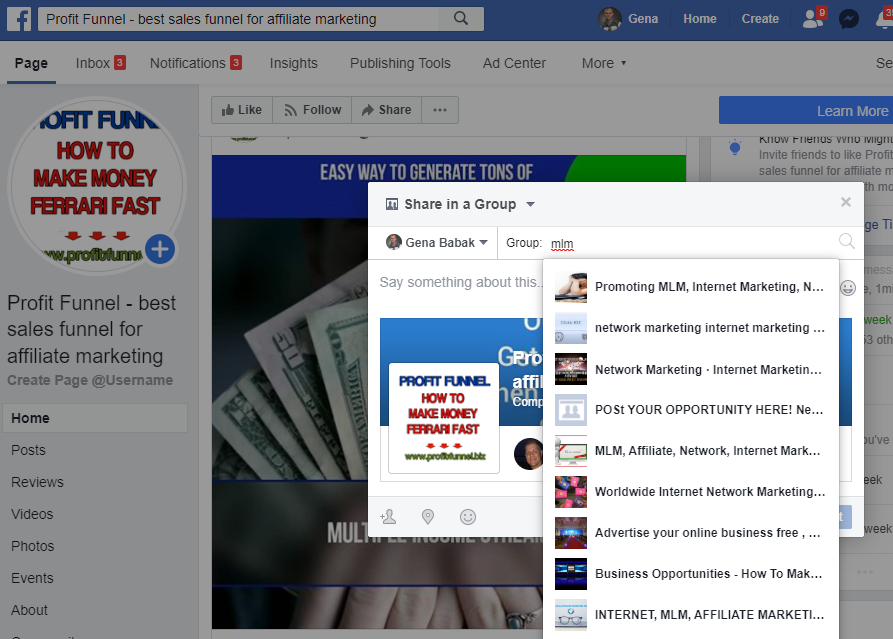This screenshot has width=893, height=639.
Task: Select Reviews in left sidebar
Action: (38, 482)
